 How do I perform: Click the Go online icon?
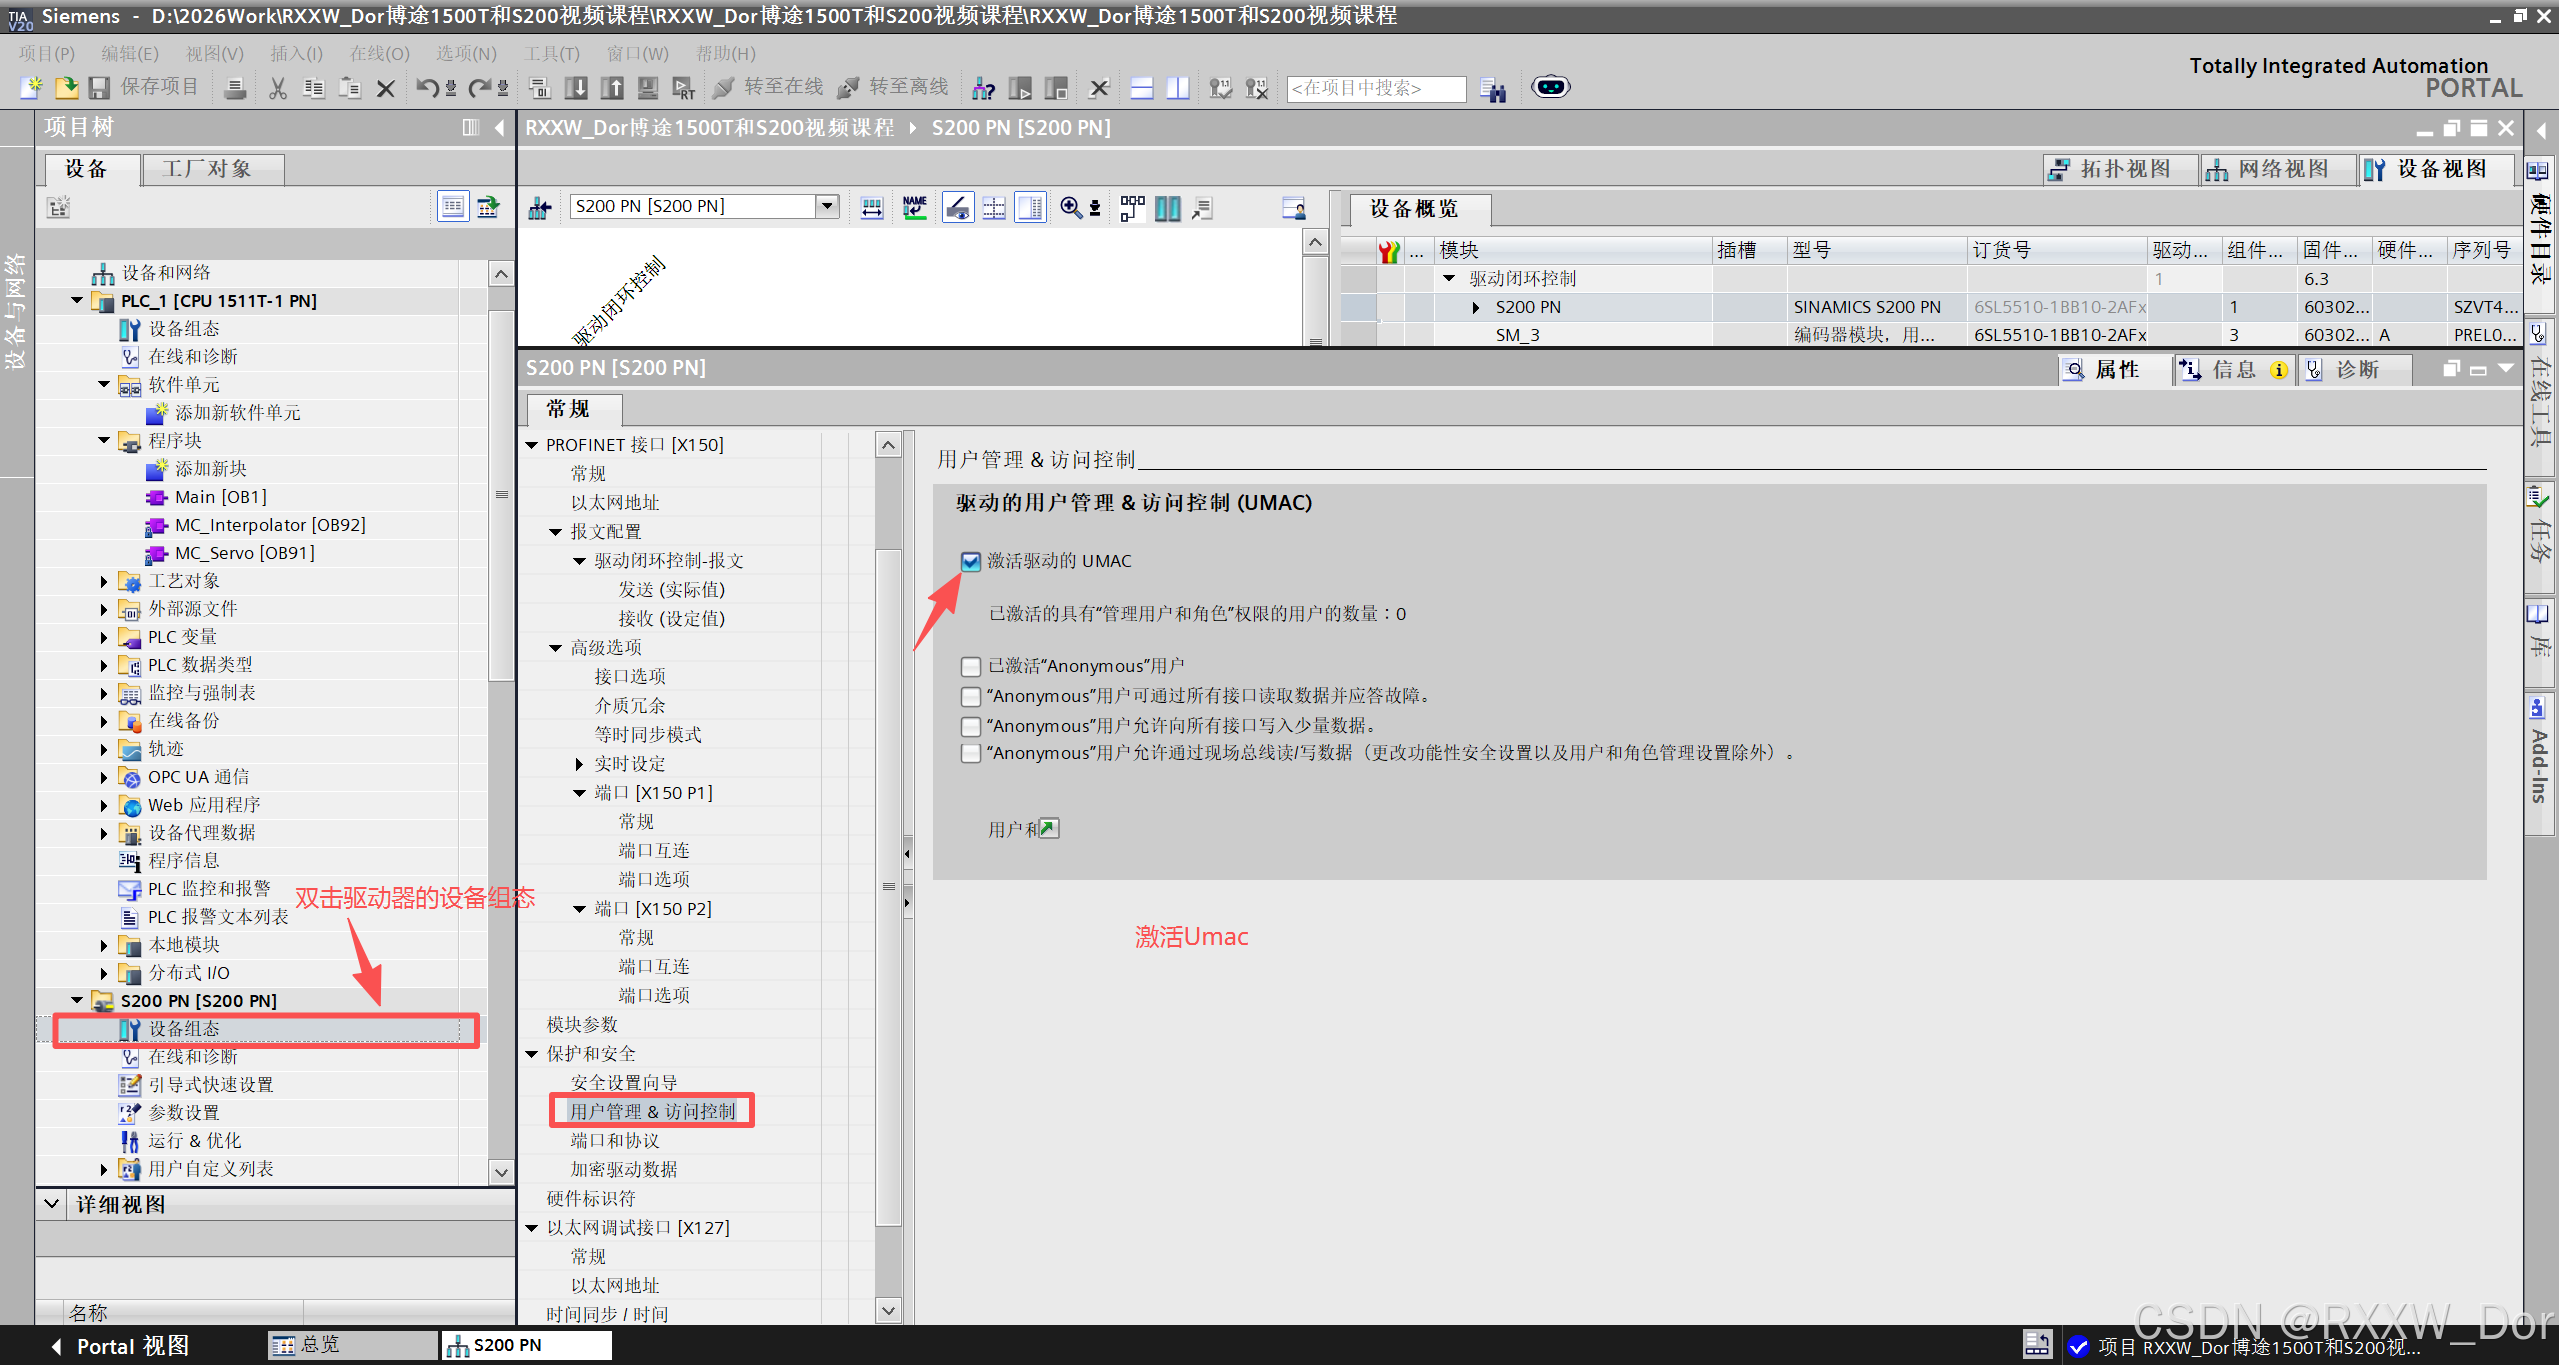[x=724, y=88]
